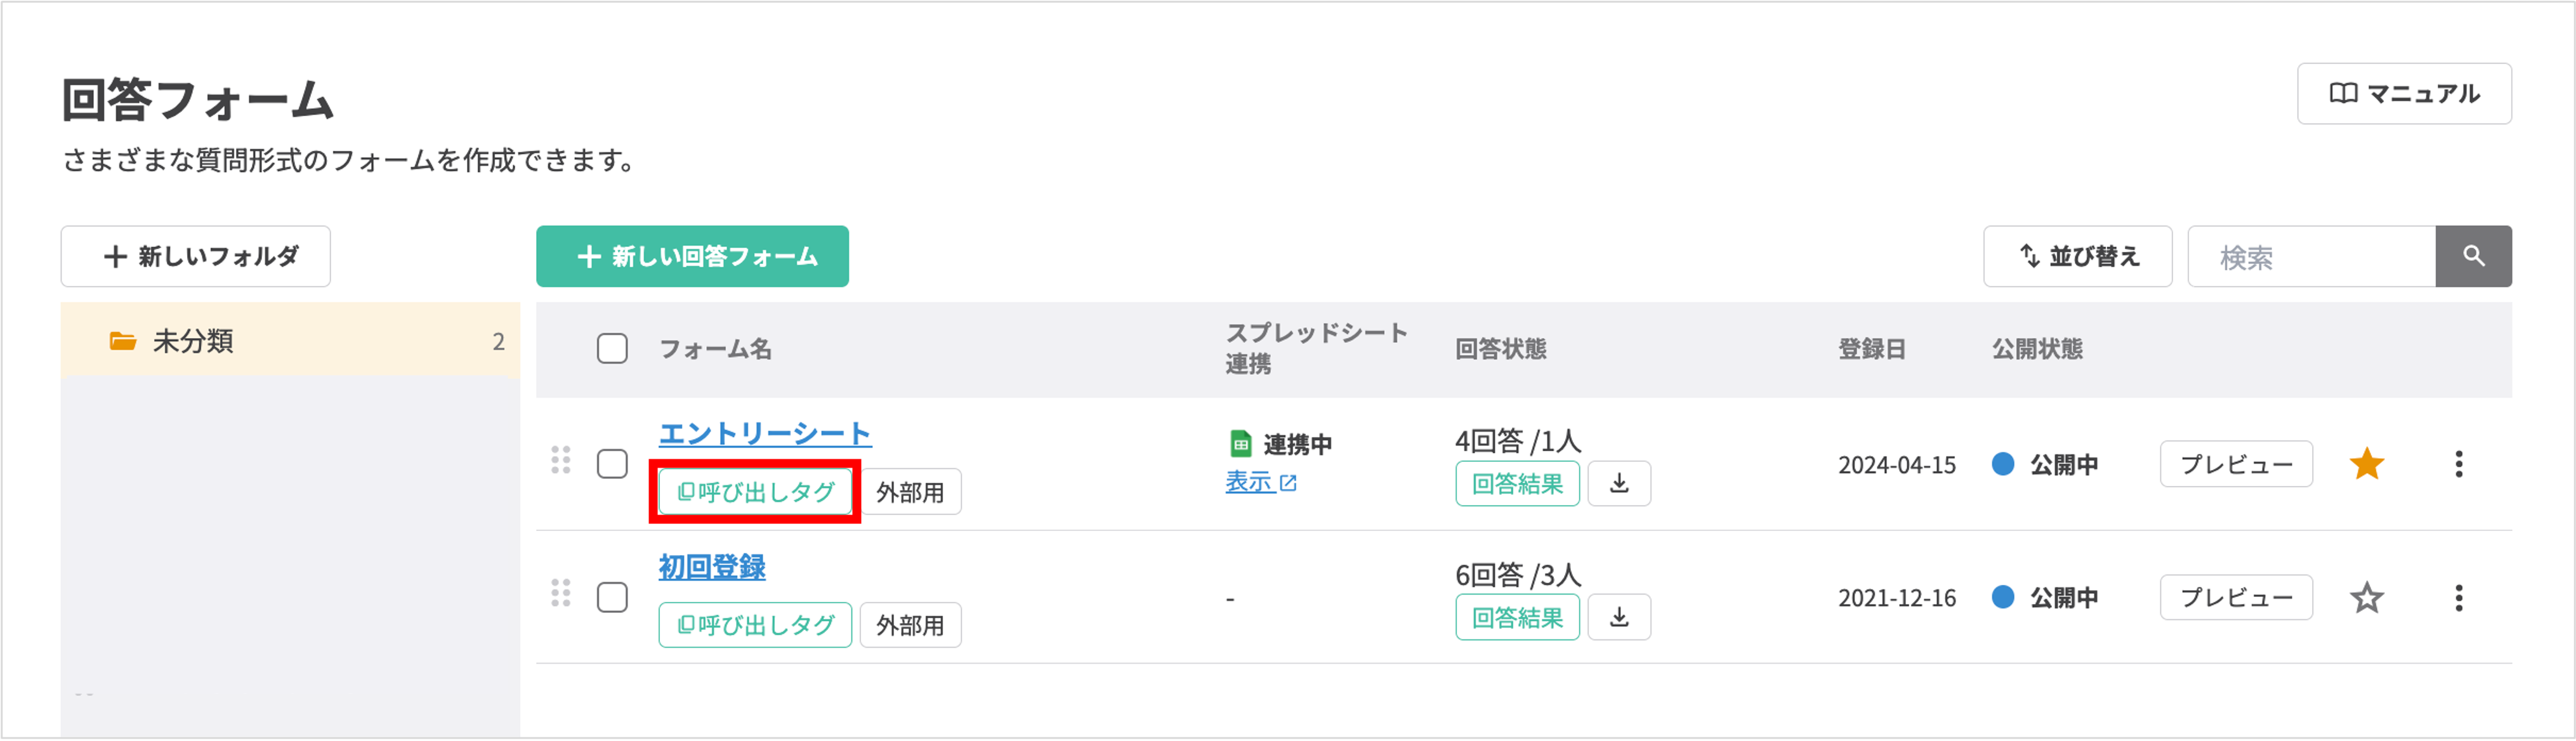Click the search magnifier button
The width and height of the screenshot is (2576, 741).
coord(2472,257)
